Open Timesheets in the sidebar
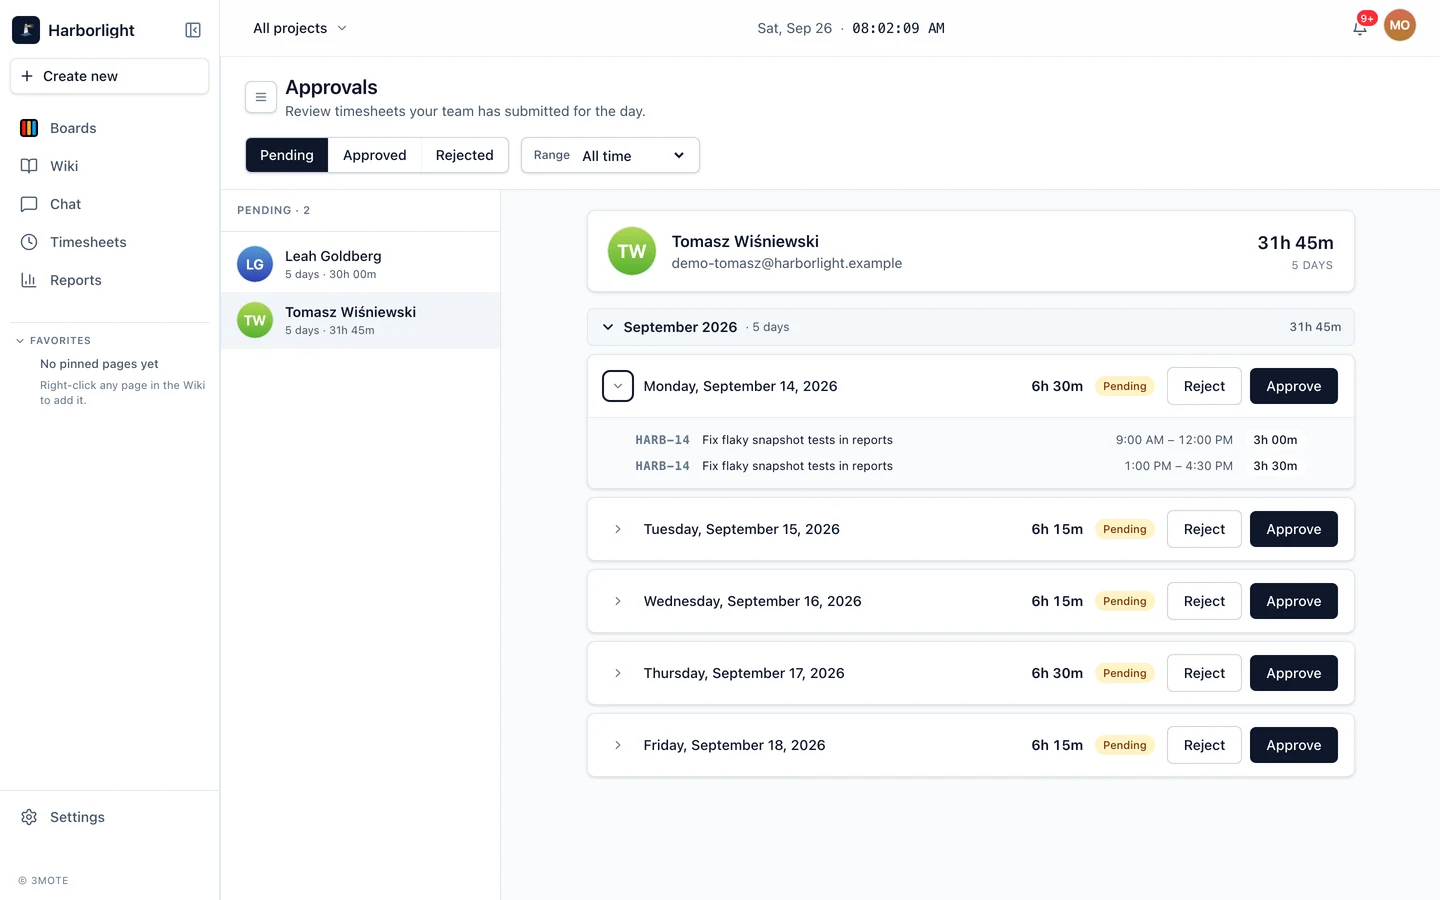Screen dimensions: 1440x900 point(109,242)
